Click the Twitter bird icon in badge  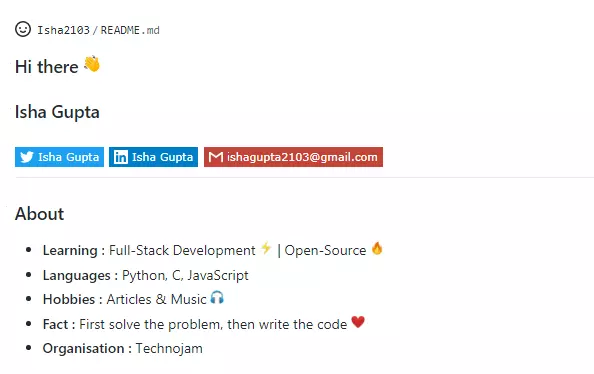click(27, 157)
